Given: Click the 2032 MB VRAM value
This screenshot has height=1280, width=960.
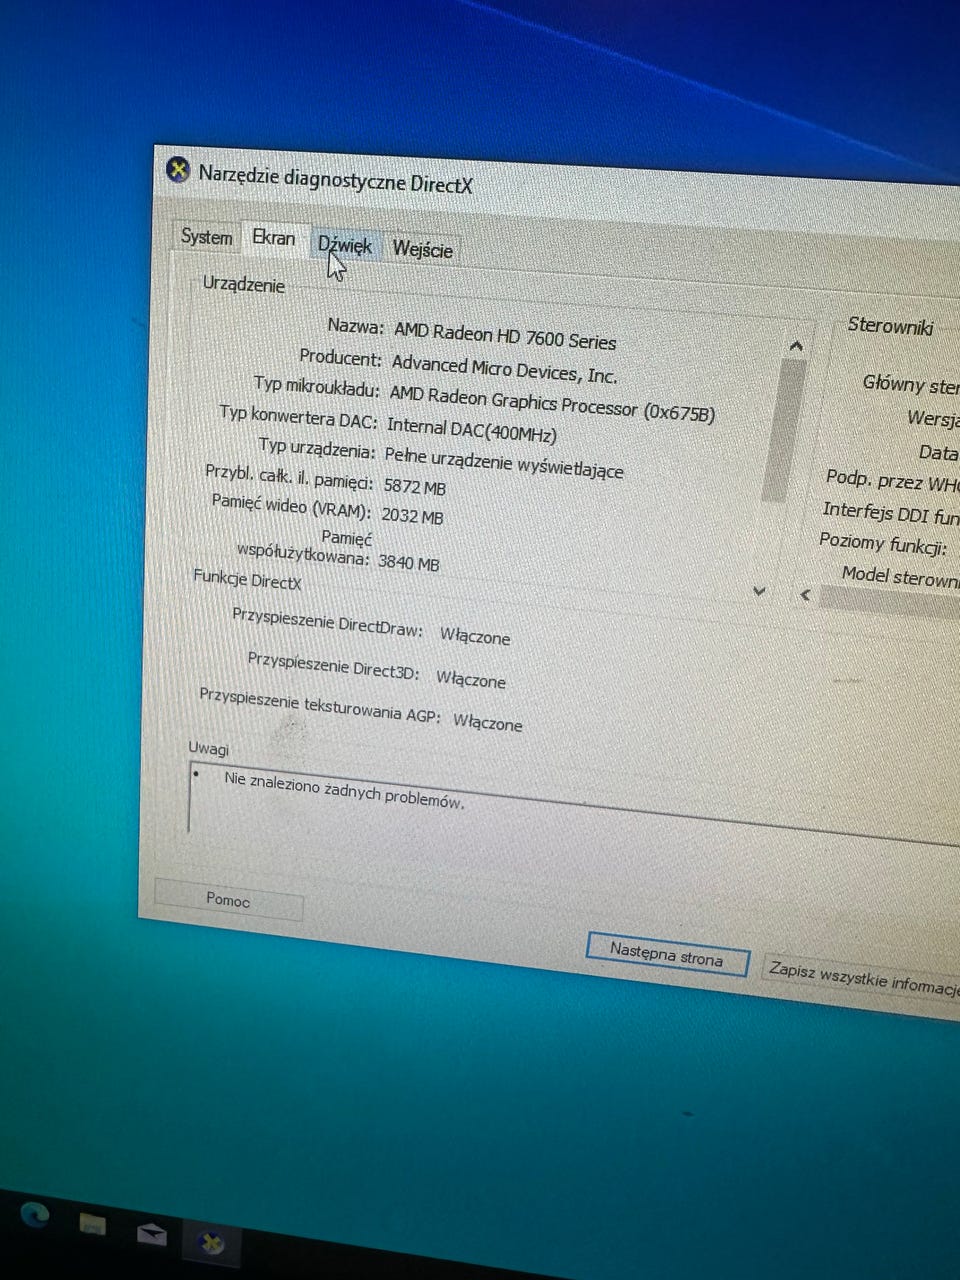Looking at the screenshot, I should coord(412,516).
